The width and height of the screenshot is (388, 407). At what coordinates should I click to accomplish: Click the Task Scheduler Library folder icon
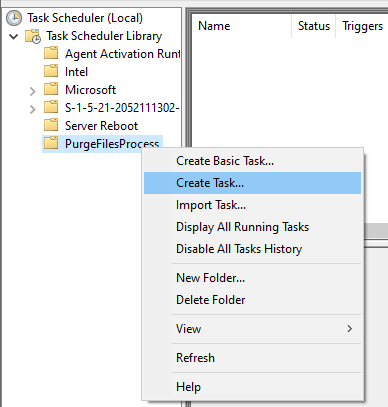click(33, 36)
